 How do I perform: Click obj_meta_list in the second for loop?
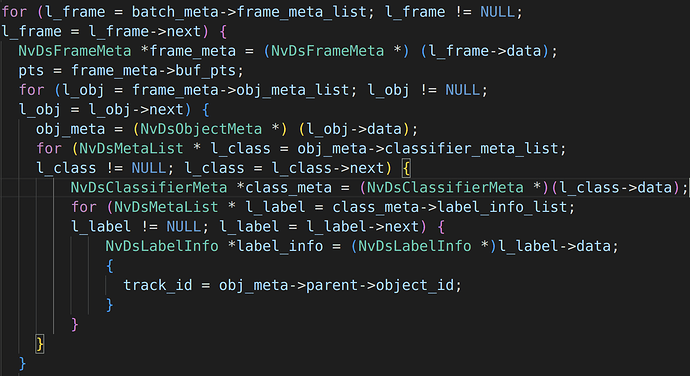(x=293, y=90)
